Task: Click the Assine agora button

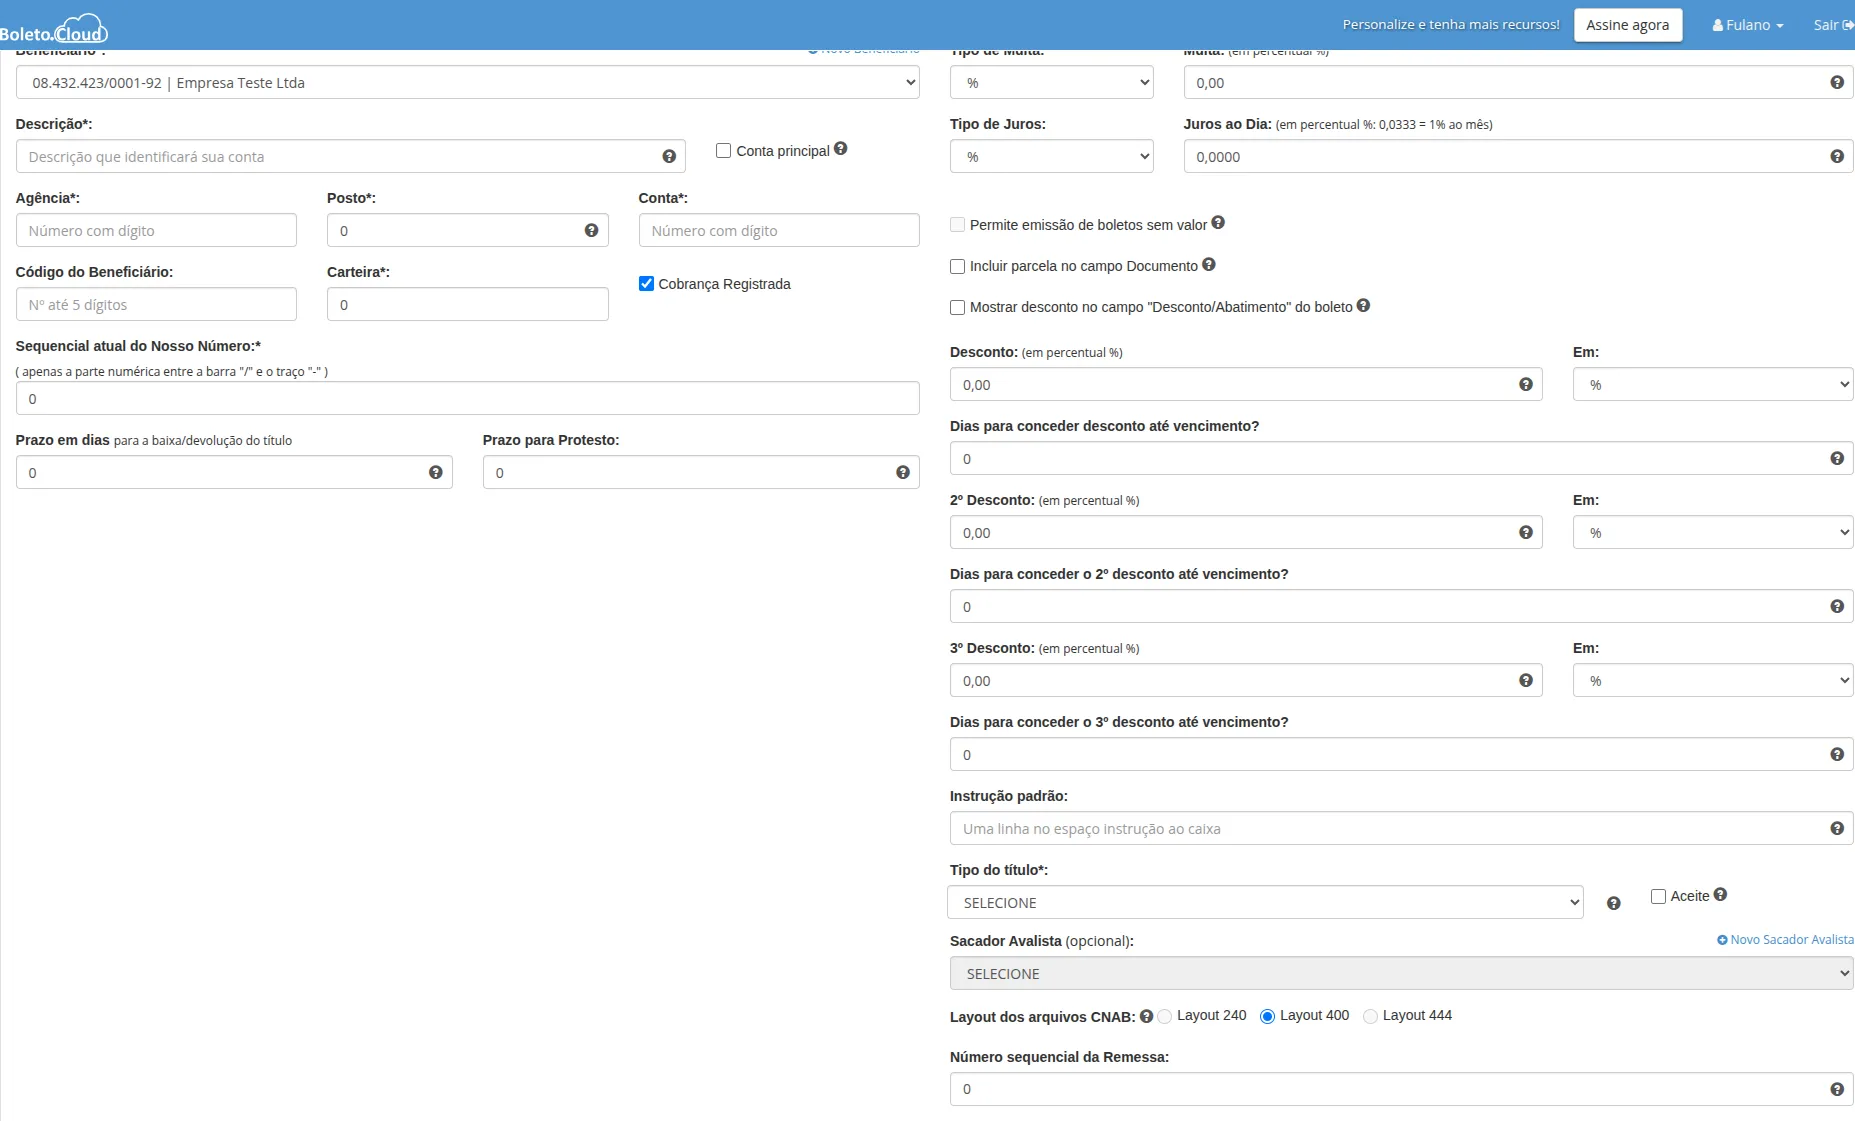Action: pos(1627,25)
